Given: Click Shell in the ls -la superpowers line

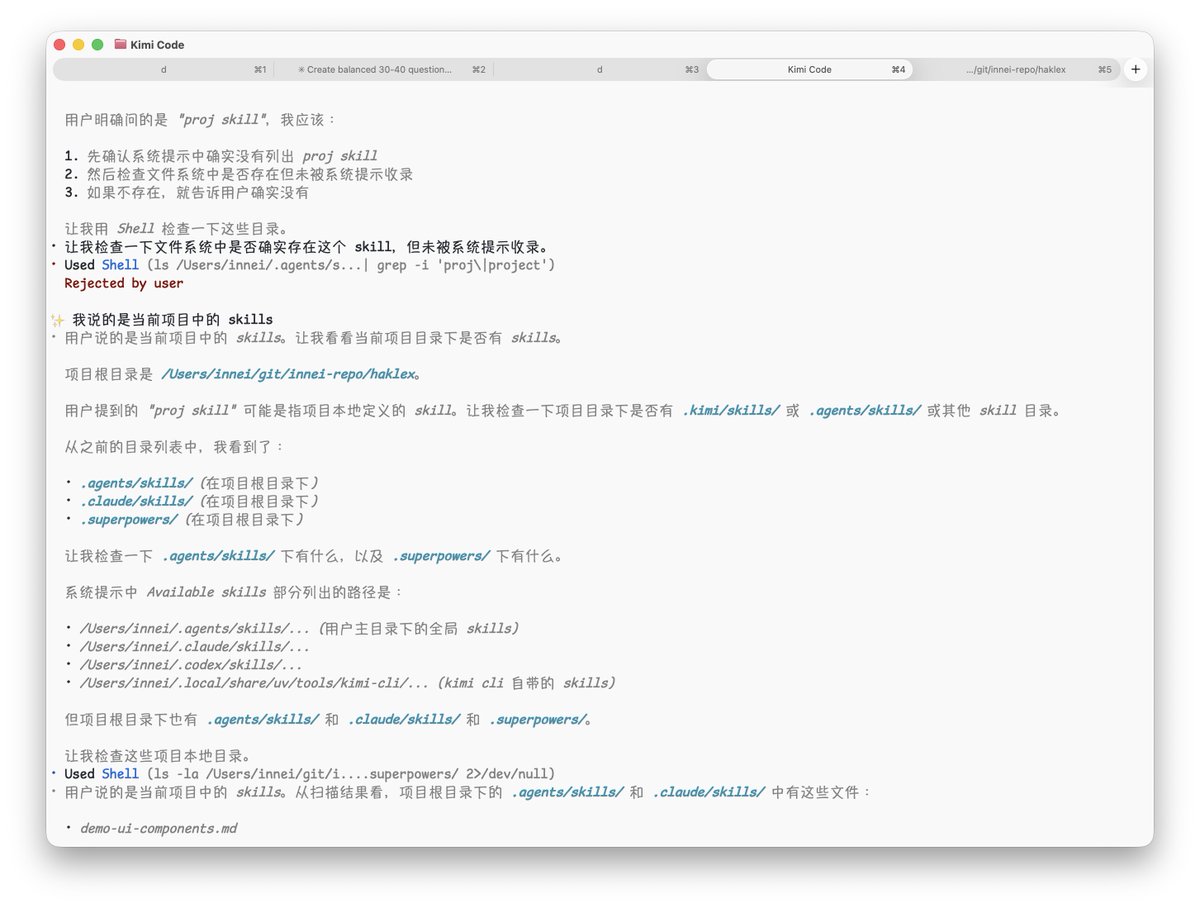Looking at the screenshot, I should click(120, 774).
